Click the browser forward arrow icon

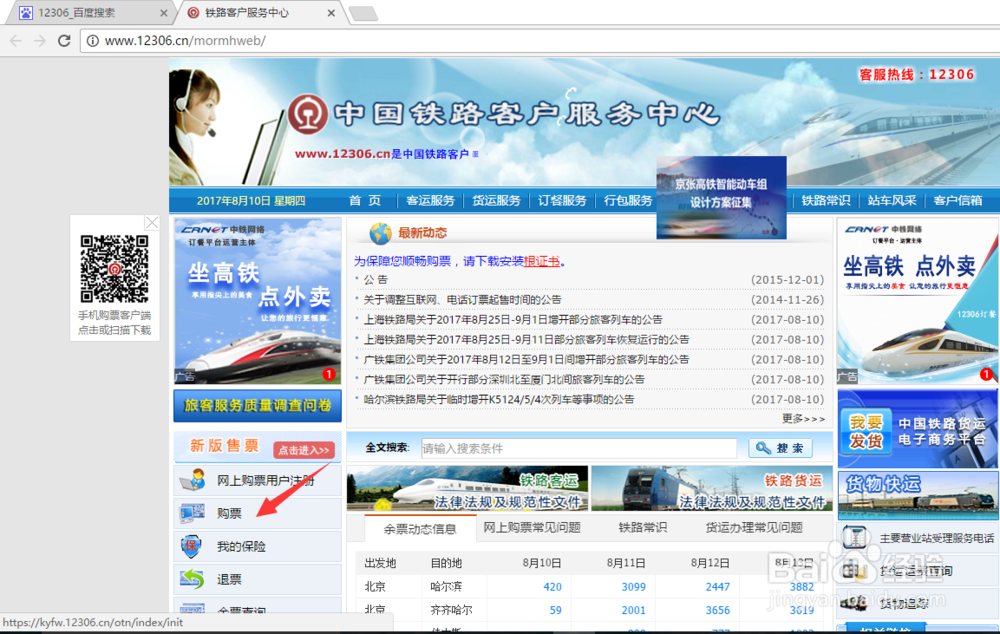click(40, 41)
